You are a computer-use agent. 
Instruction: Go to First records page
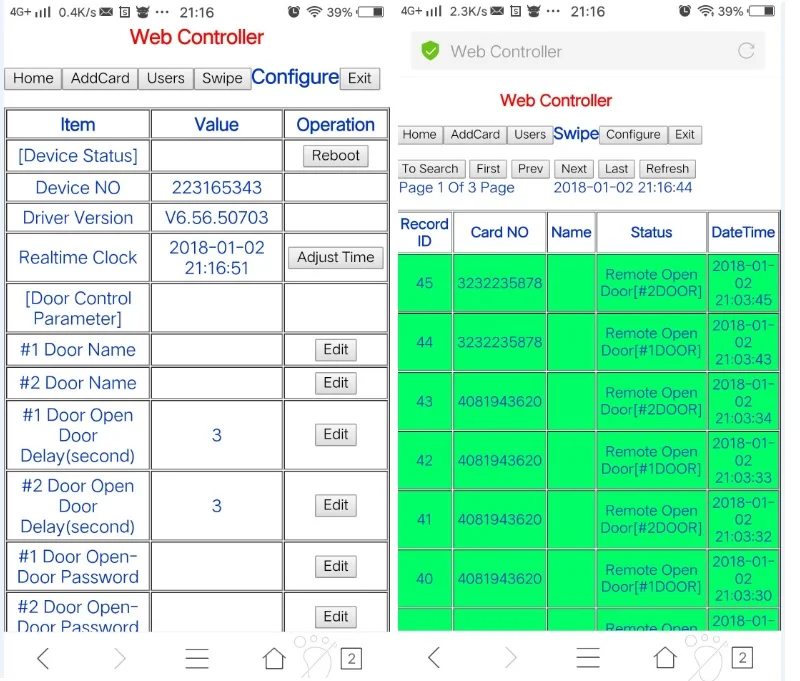(x=488, y=169)
